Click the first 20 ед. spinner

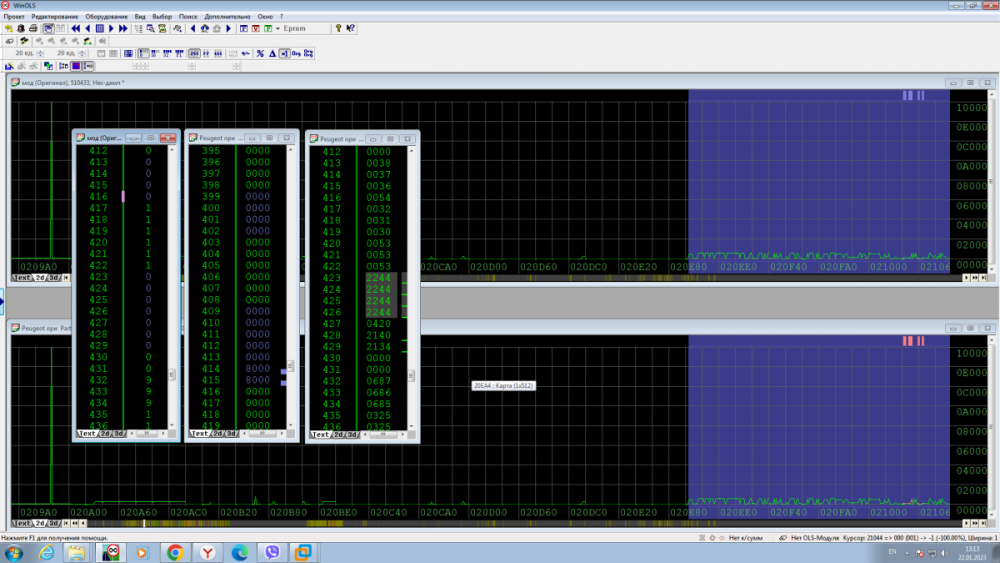(x=40, y=53)
